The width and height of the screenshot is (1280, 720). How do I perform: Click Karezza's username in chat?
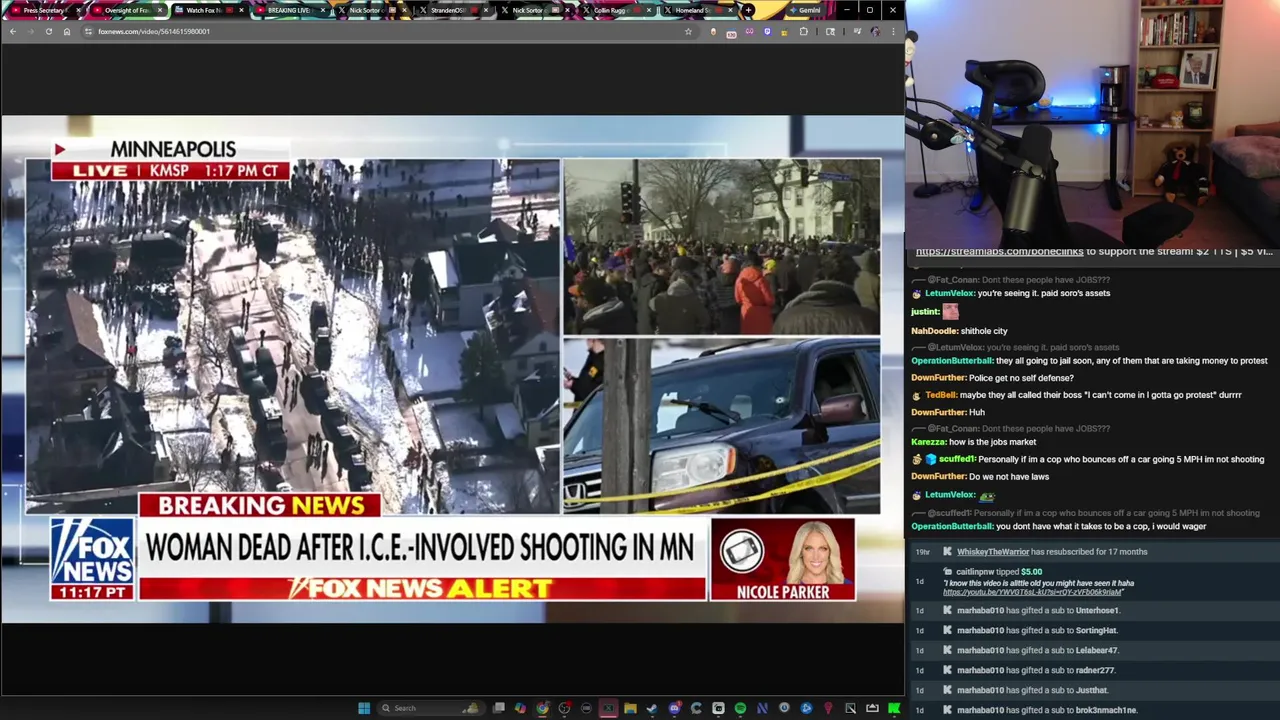[930, 442]
